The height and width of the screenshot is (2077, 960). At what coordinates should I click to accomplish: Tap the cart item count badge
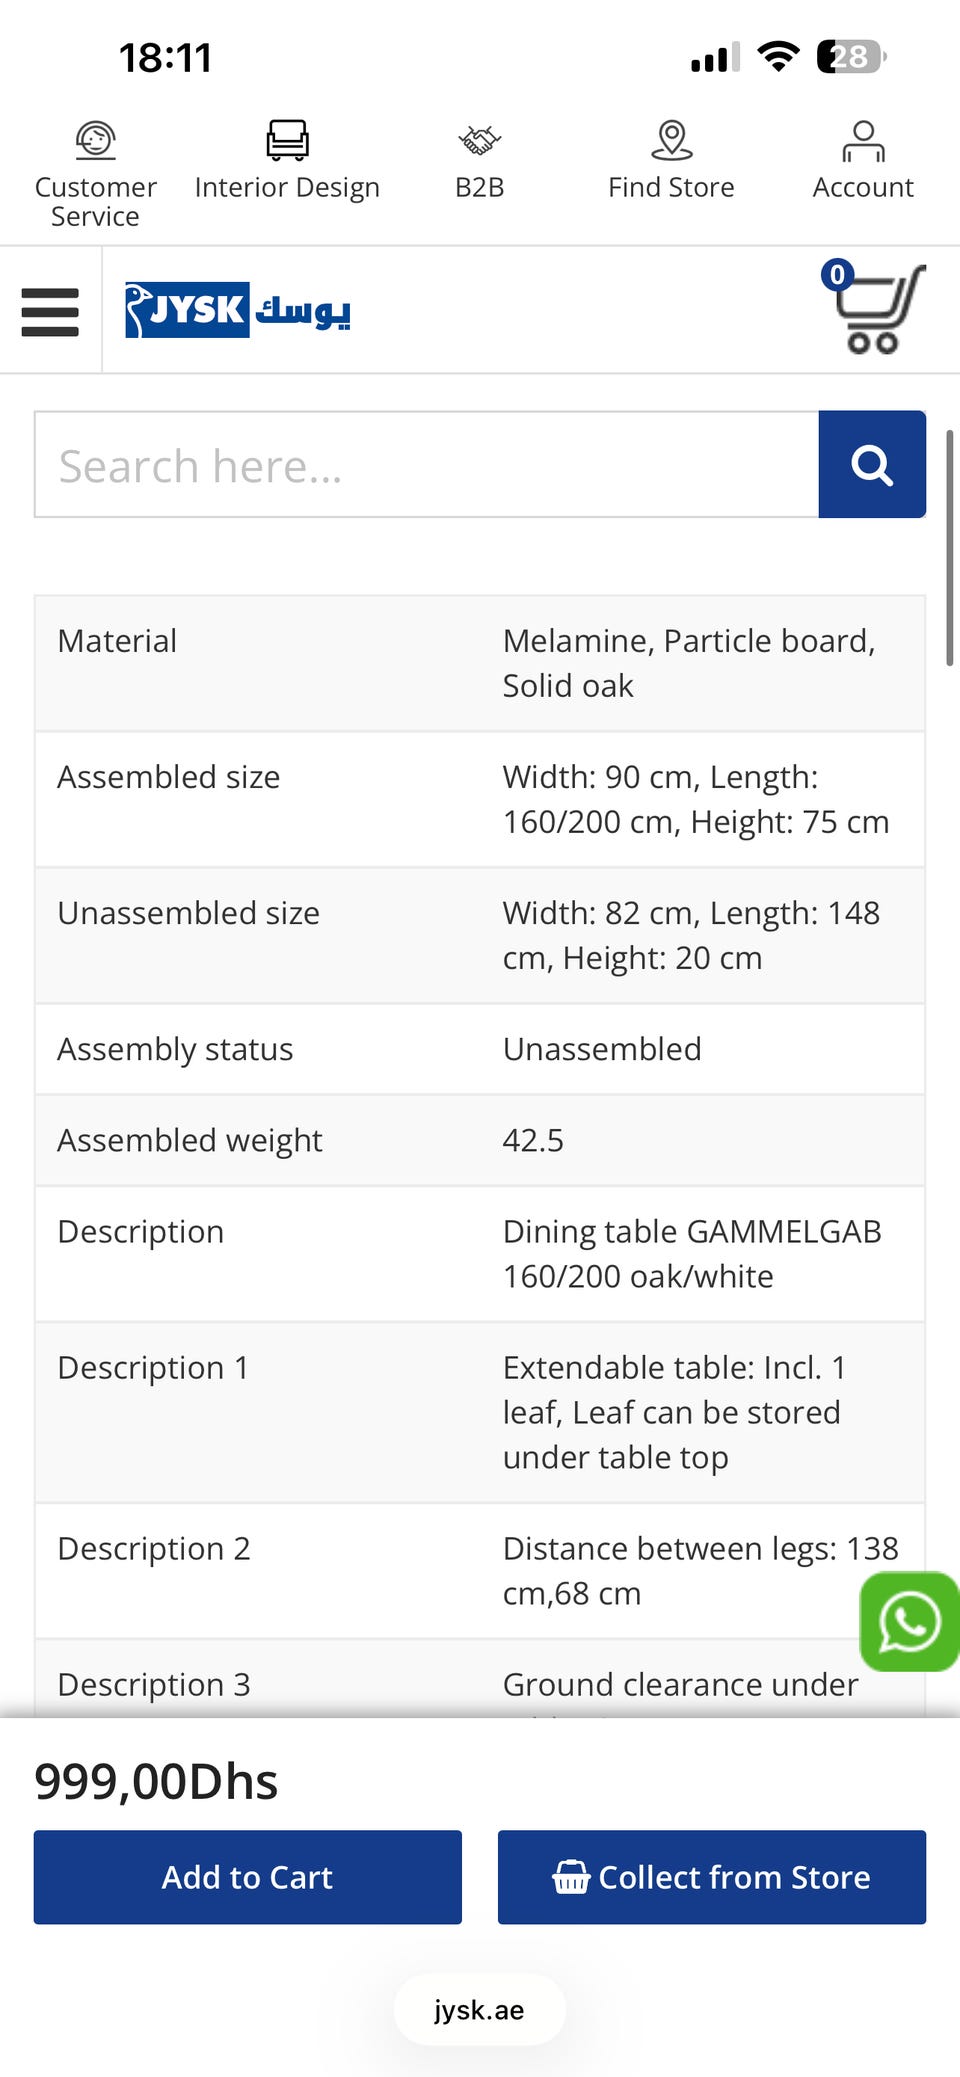[x=837, y=274]
